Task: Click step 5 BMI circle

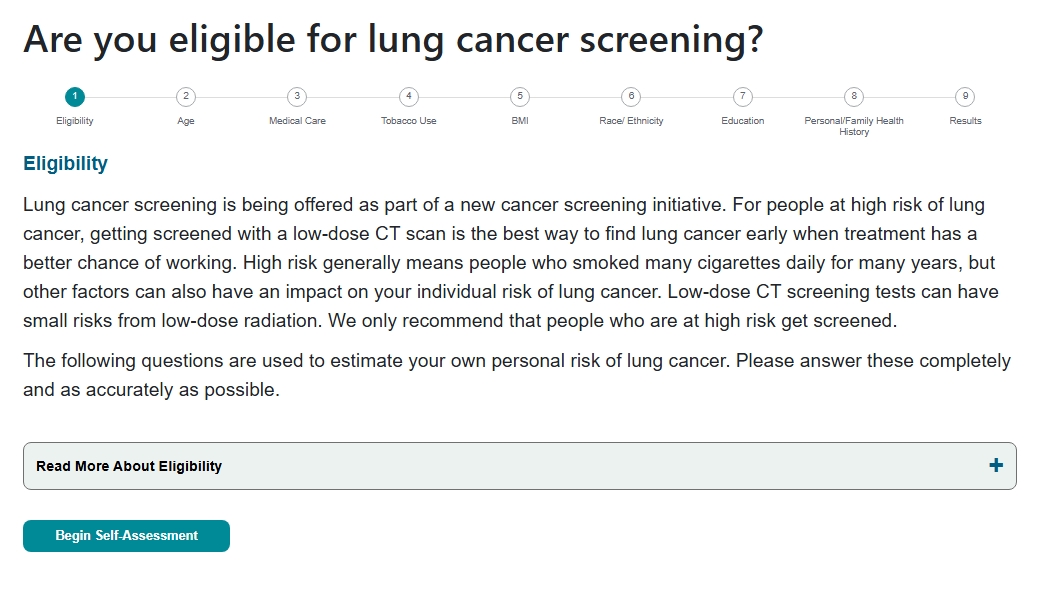Action: 520,97
